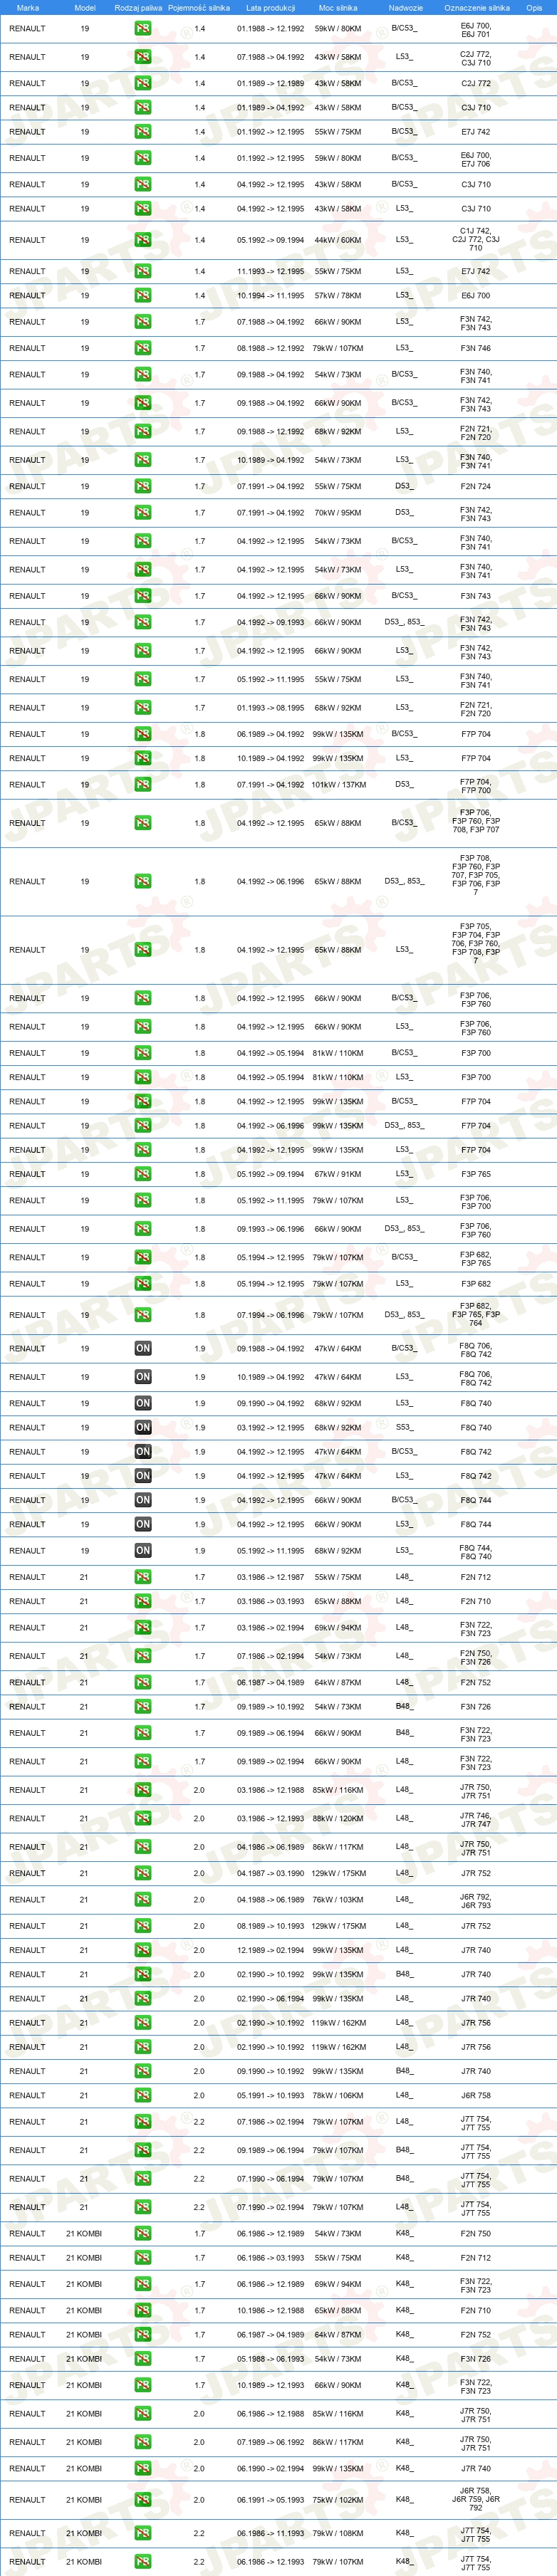The width and height of the screenshot is (557, 2576).
Task: Click the Moc silnika column header
Action: click(338, 7)
